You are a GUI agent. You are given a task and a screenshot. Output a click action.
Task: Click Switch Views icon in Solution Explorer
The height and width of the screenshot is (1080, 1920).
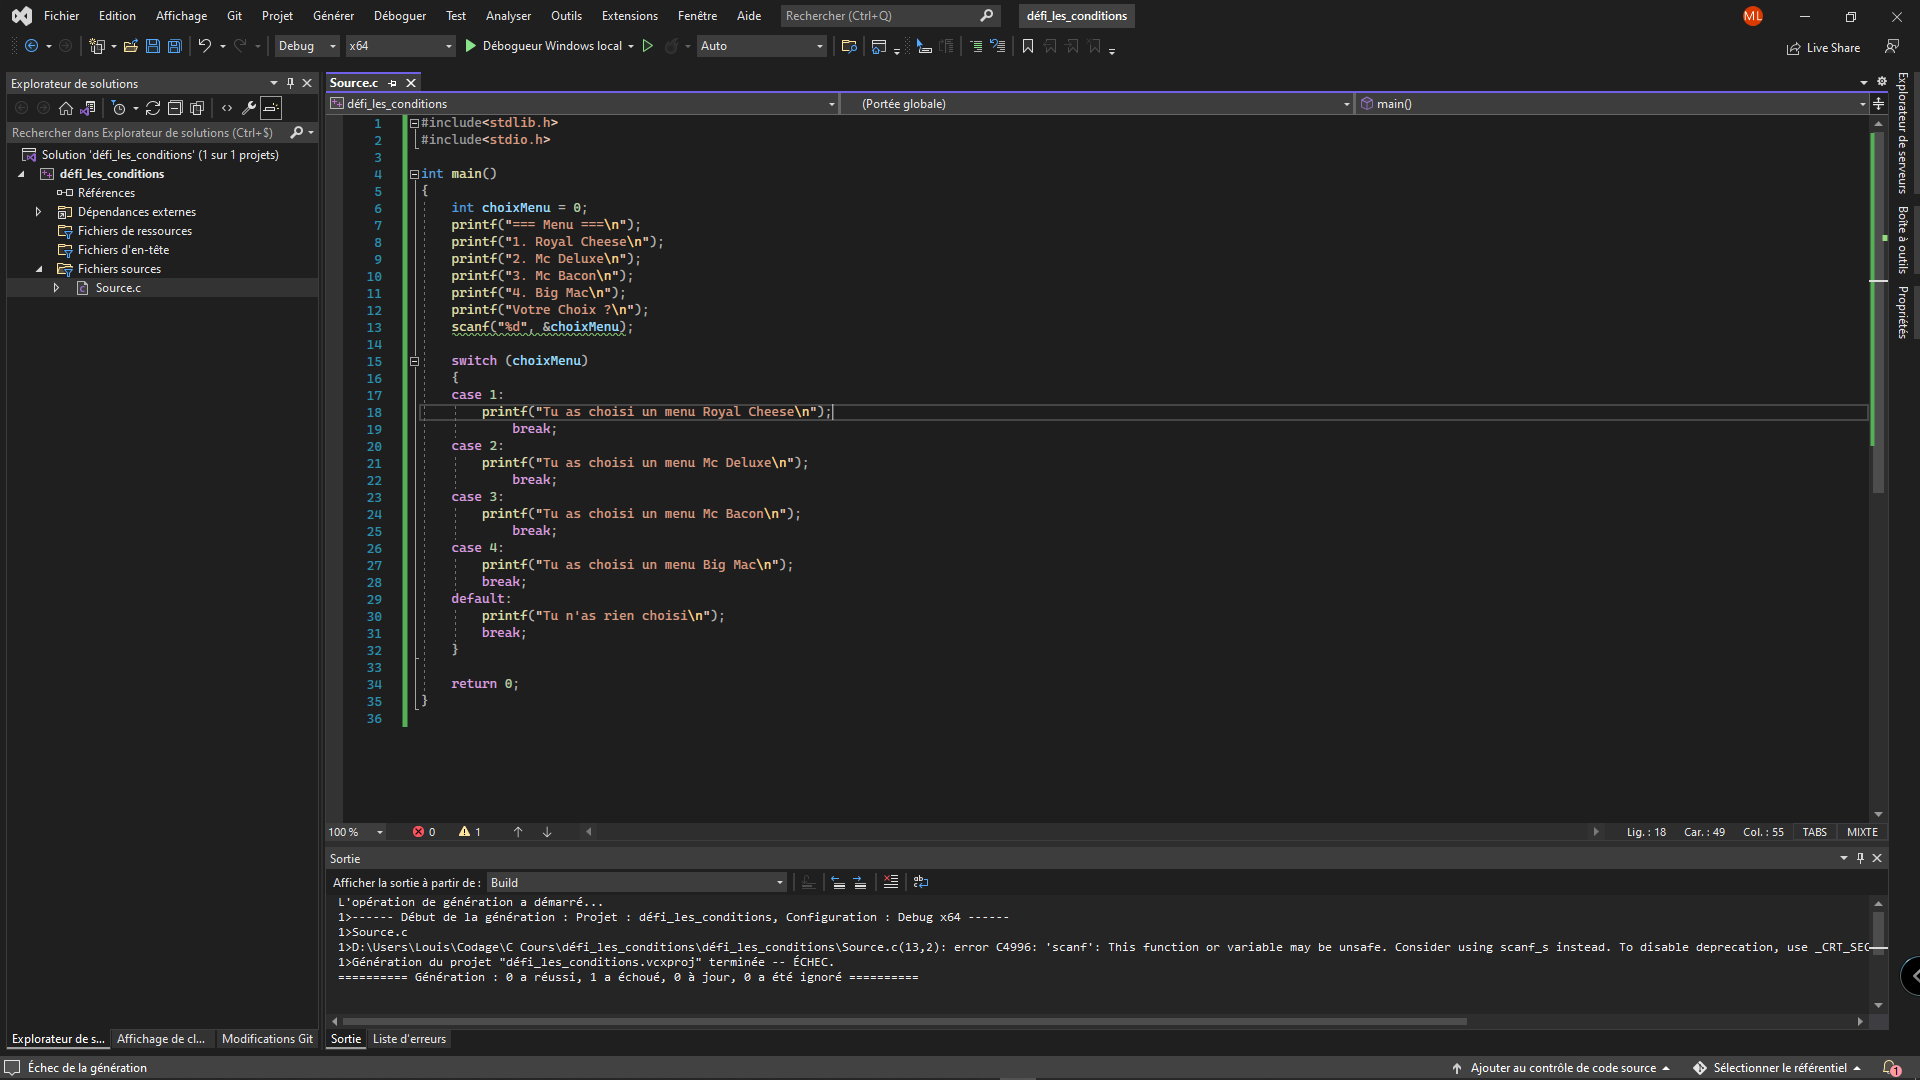click(88, 108)
